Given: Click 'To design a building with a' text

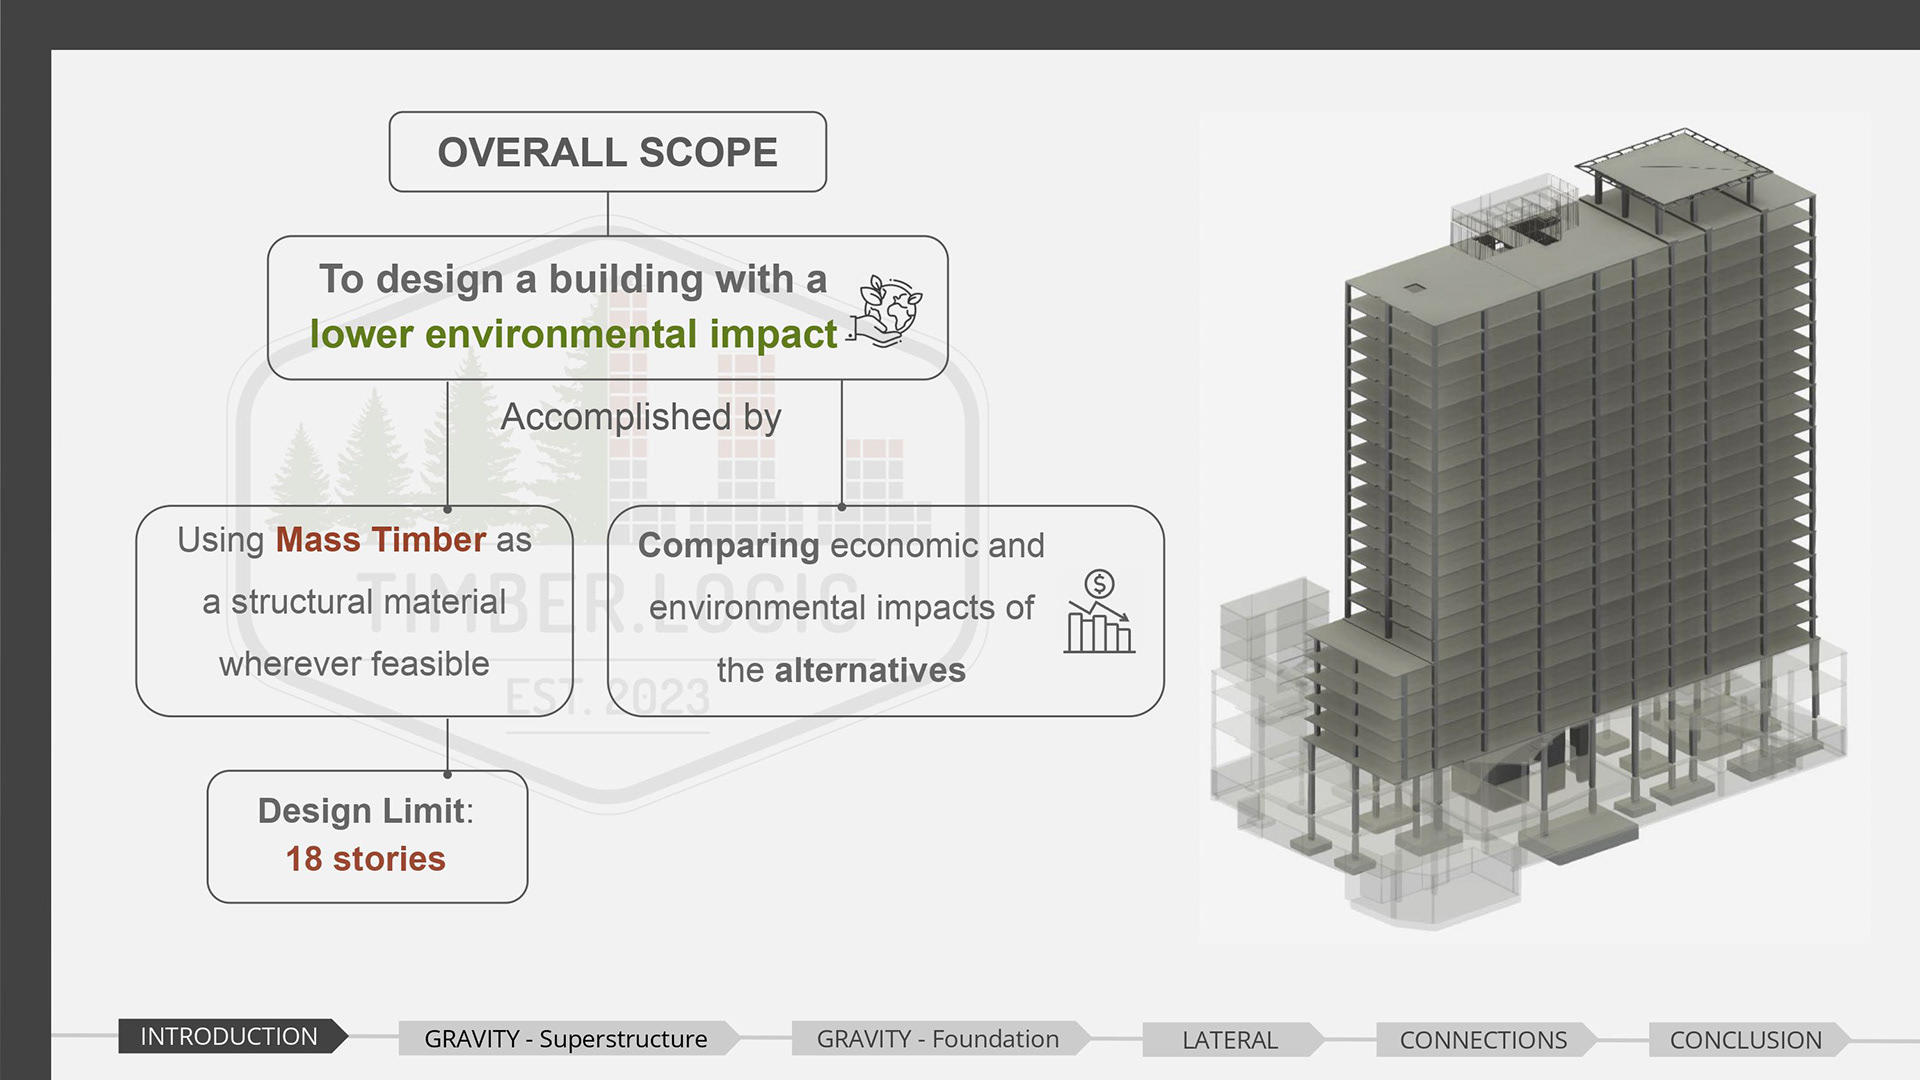Looking at the screenshot, I should (x=573, y=280).
